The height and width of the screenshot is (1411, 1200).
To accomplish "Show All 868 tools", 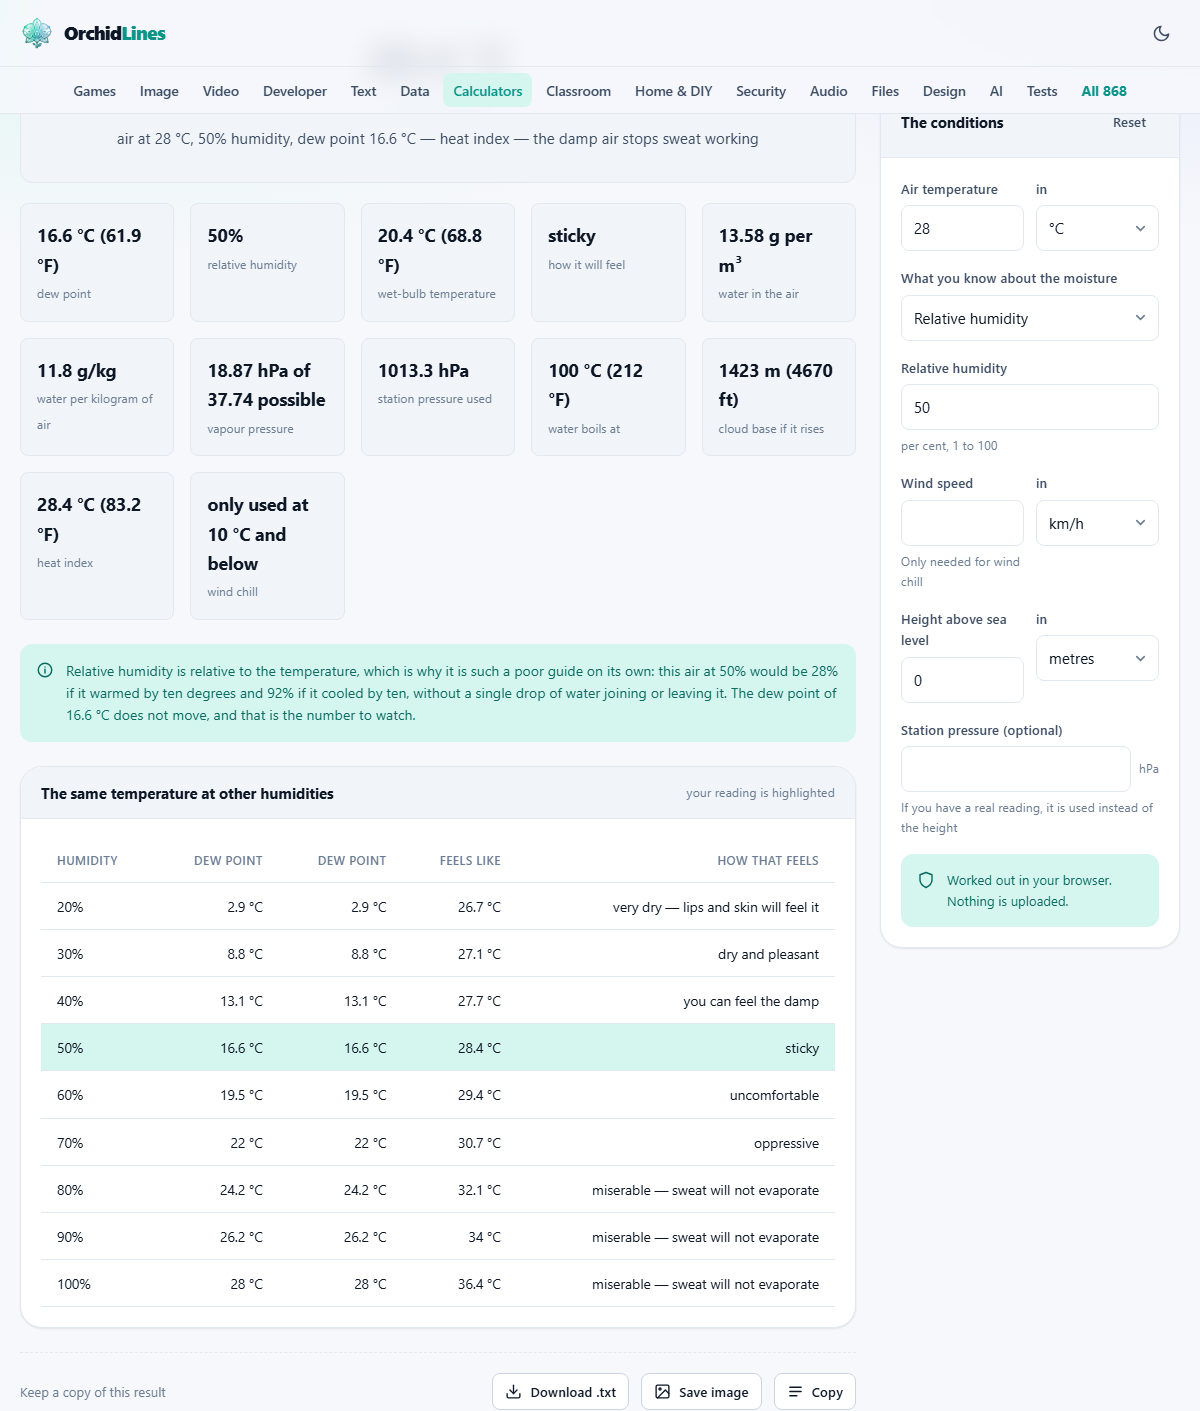I will [x=1104, y=91].
